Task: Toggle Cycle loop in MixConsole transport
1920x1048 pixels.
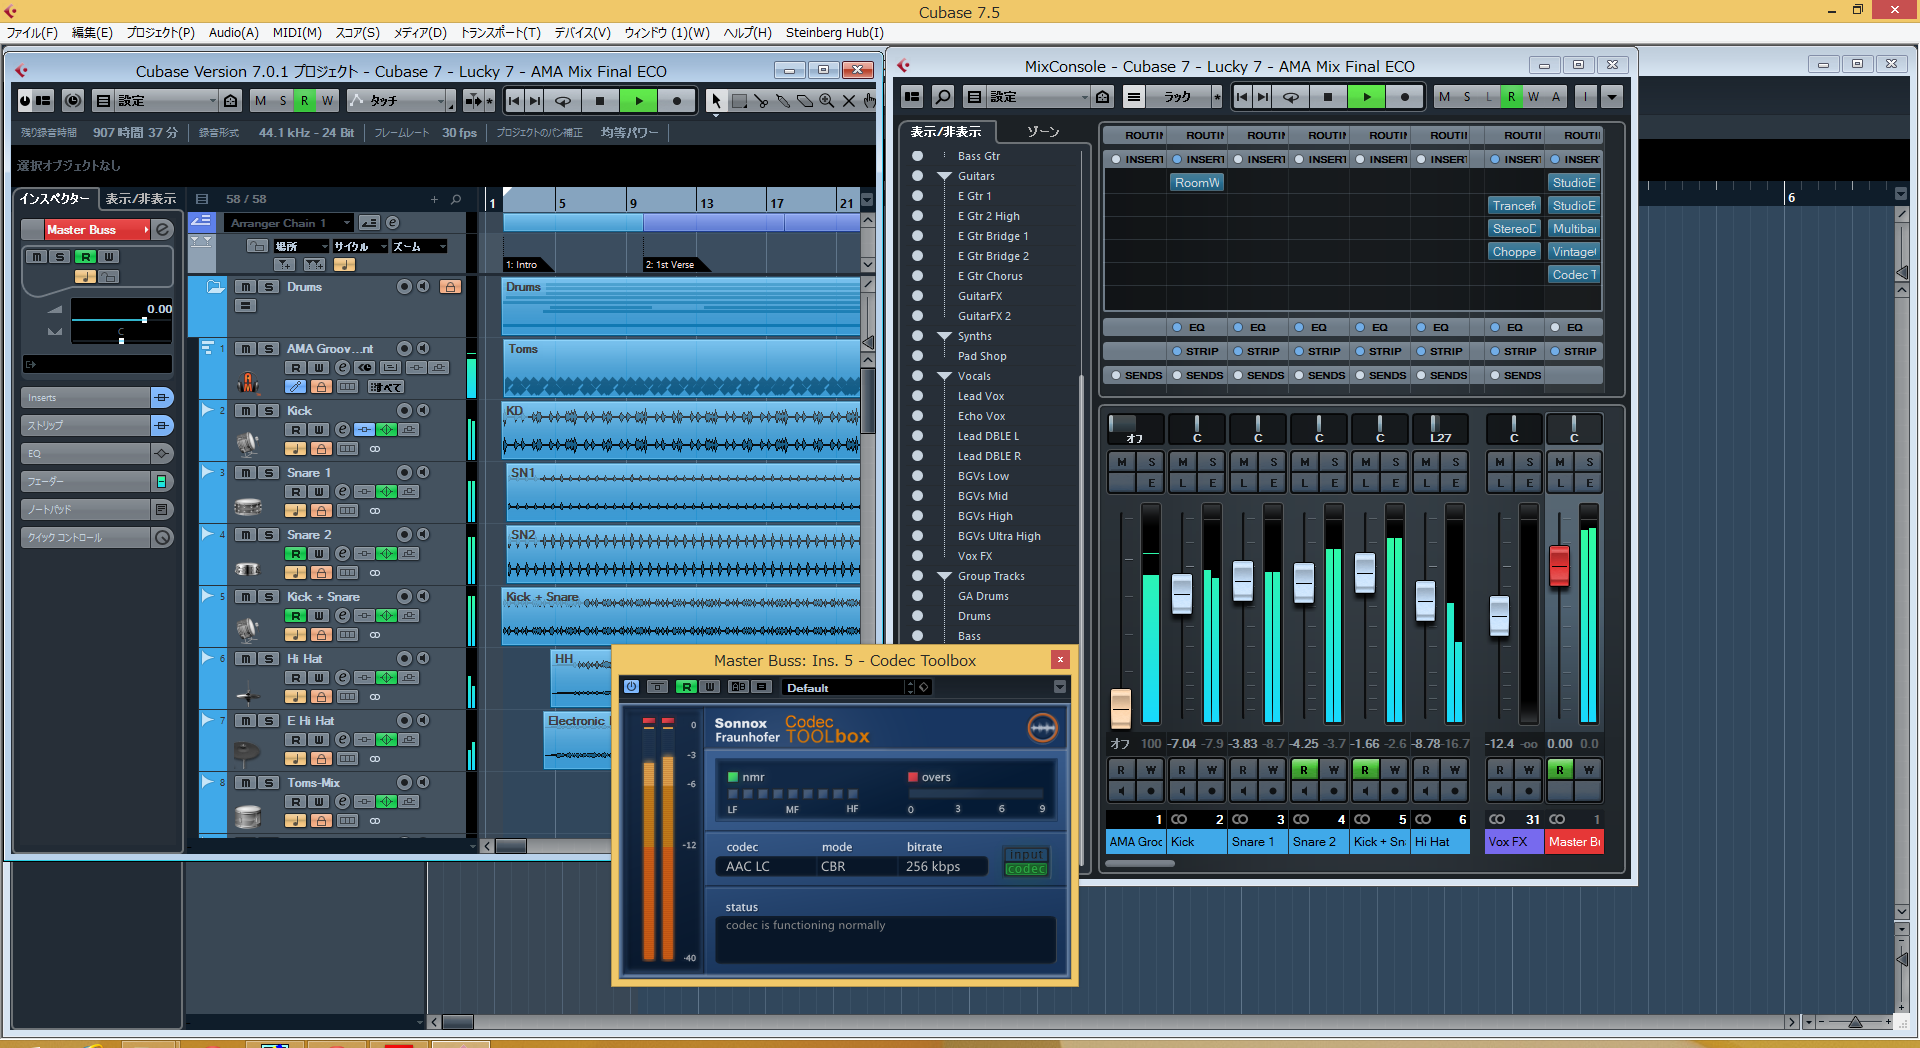Action: (1291, 97)
